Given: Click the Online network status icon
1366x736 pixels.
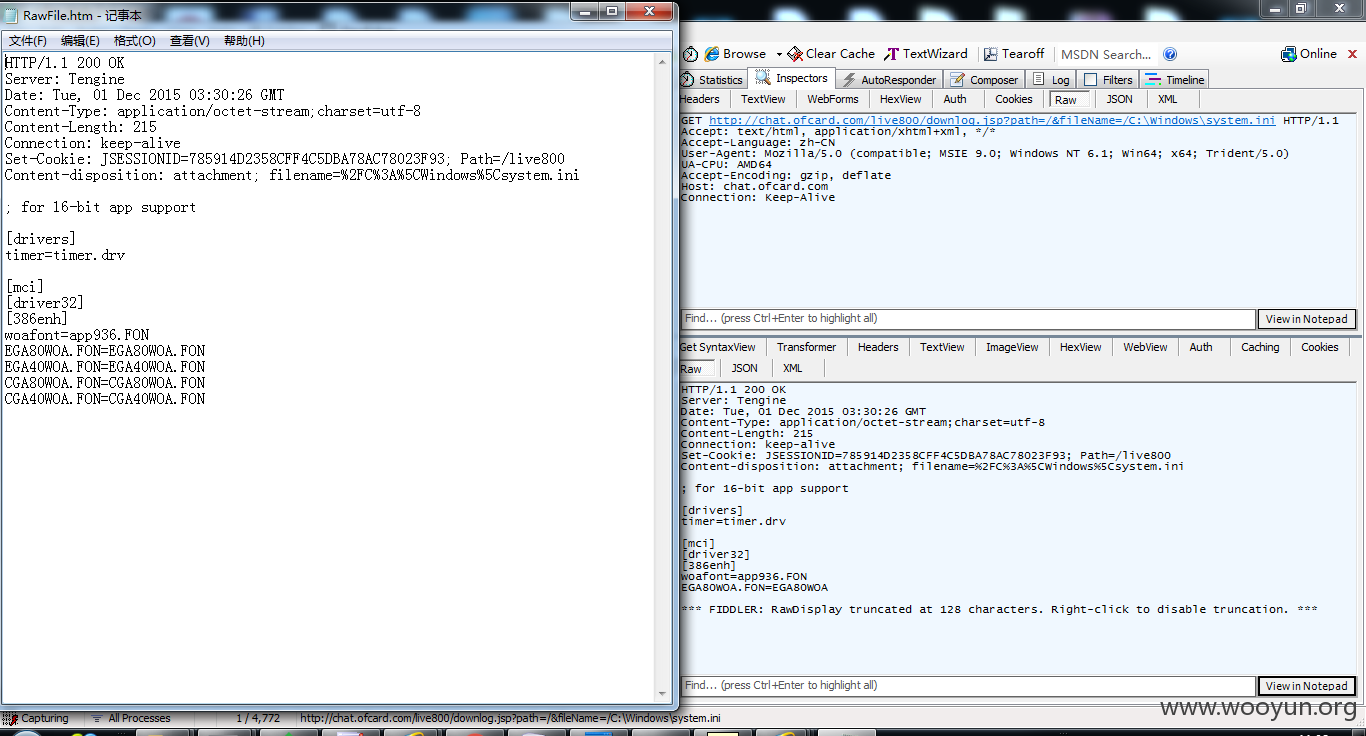Looking at the screenshot, I should pos(1309,54).
